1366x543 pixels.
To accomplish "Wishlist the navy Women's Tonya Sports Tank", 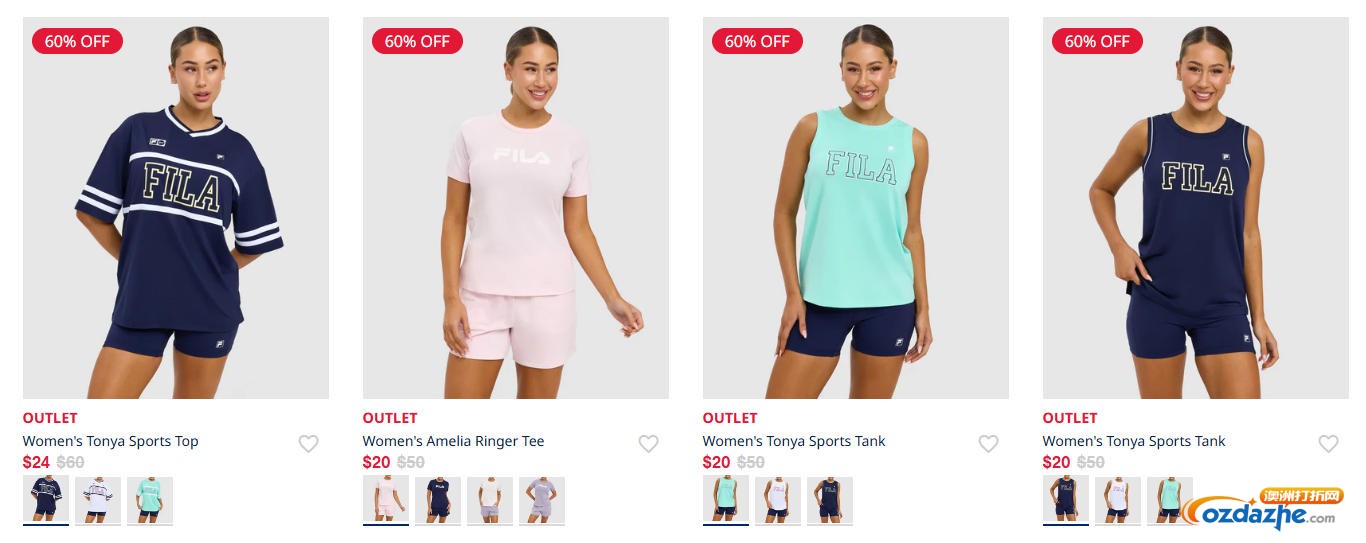I will click(1328, 443).
